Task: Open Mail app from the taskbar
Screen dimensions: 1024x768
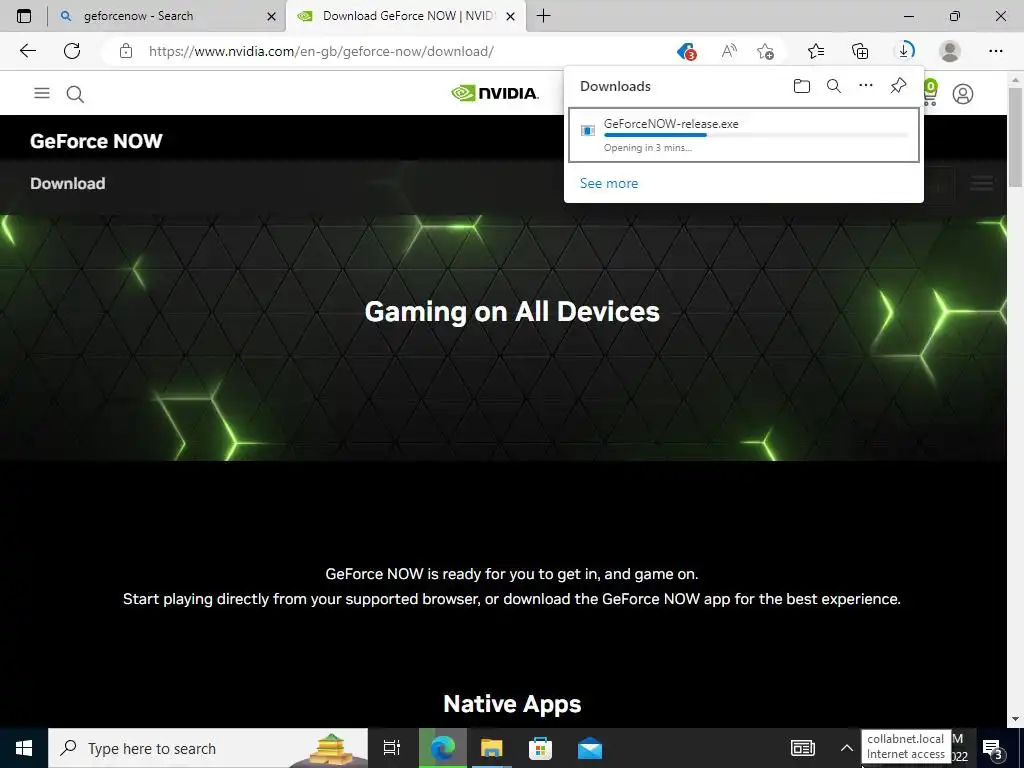Action: click(590, 748)
